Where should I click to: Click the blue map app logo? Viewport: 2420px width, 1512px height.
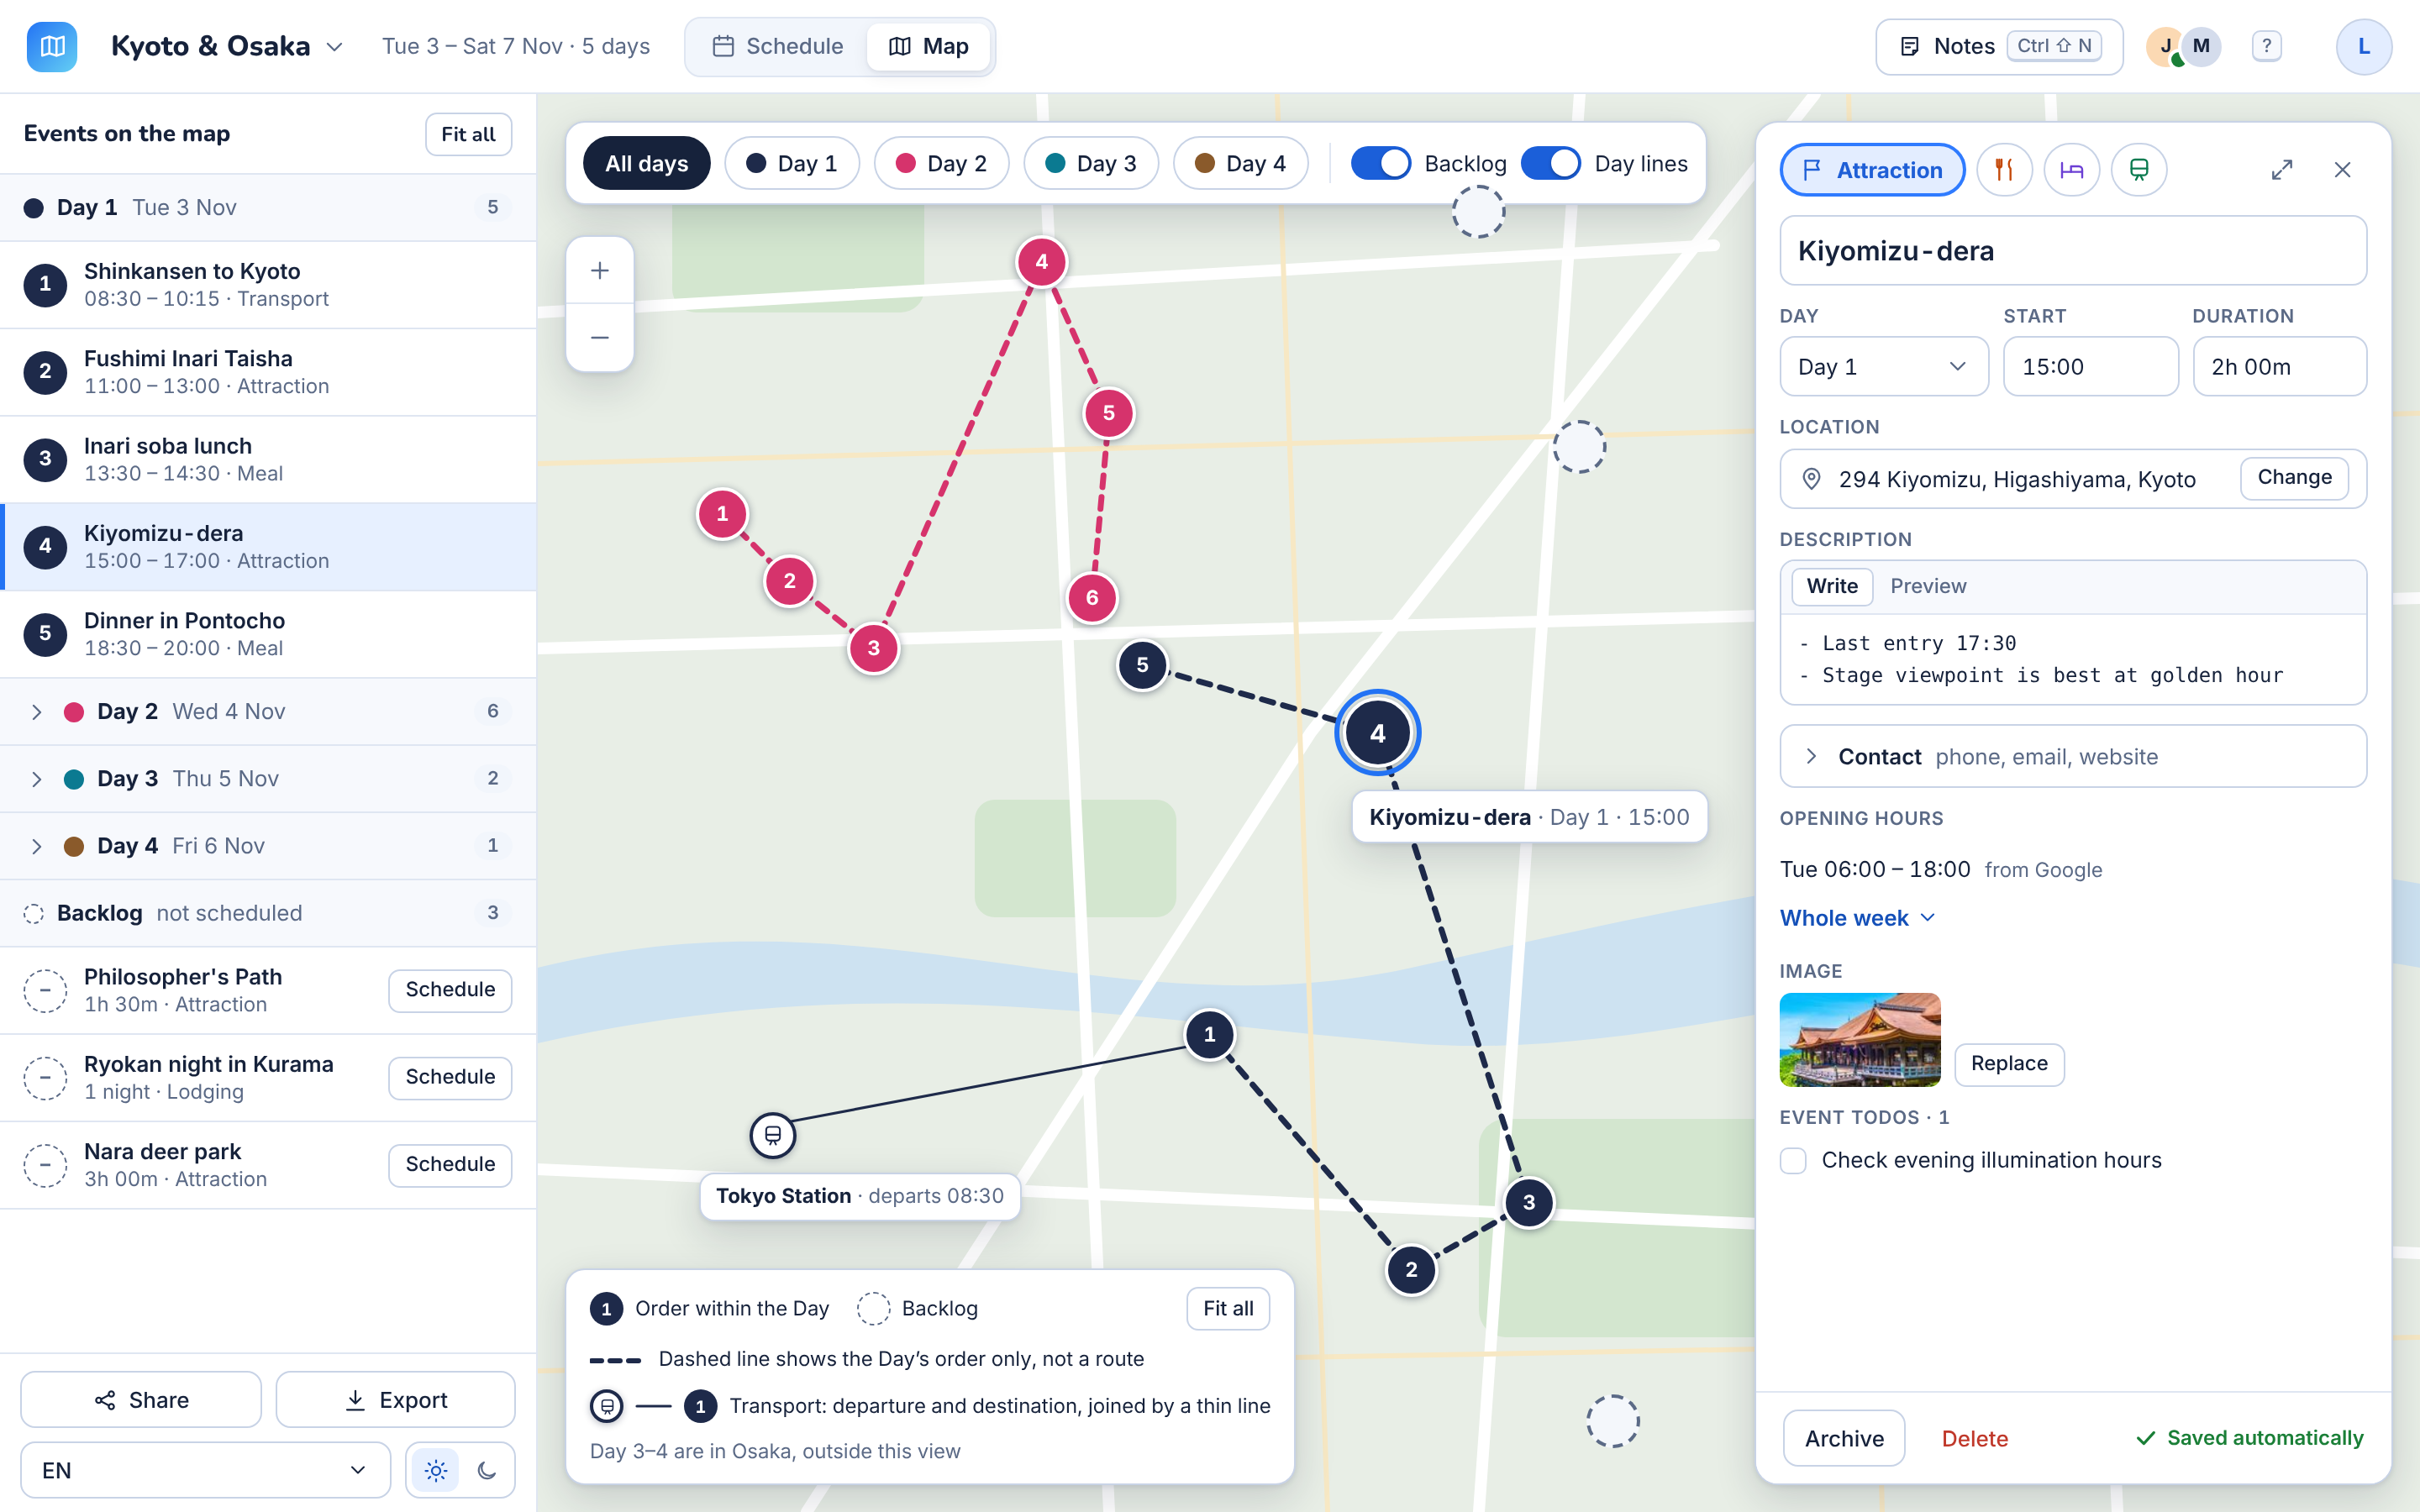tap(52, 46)
